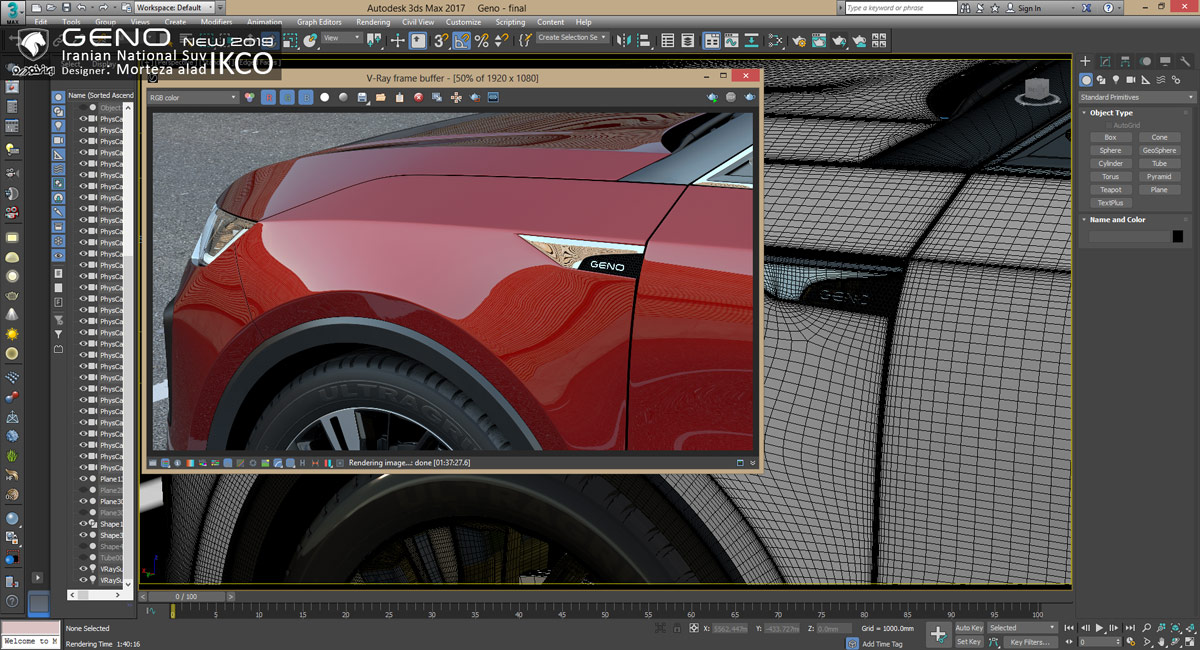
Task: Open the Scripting menu
Action: pyautogui.click(x=510, y=22)
